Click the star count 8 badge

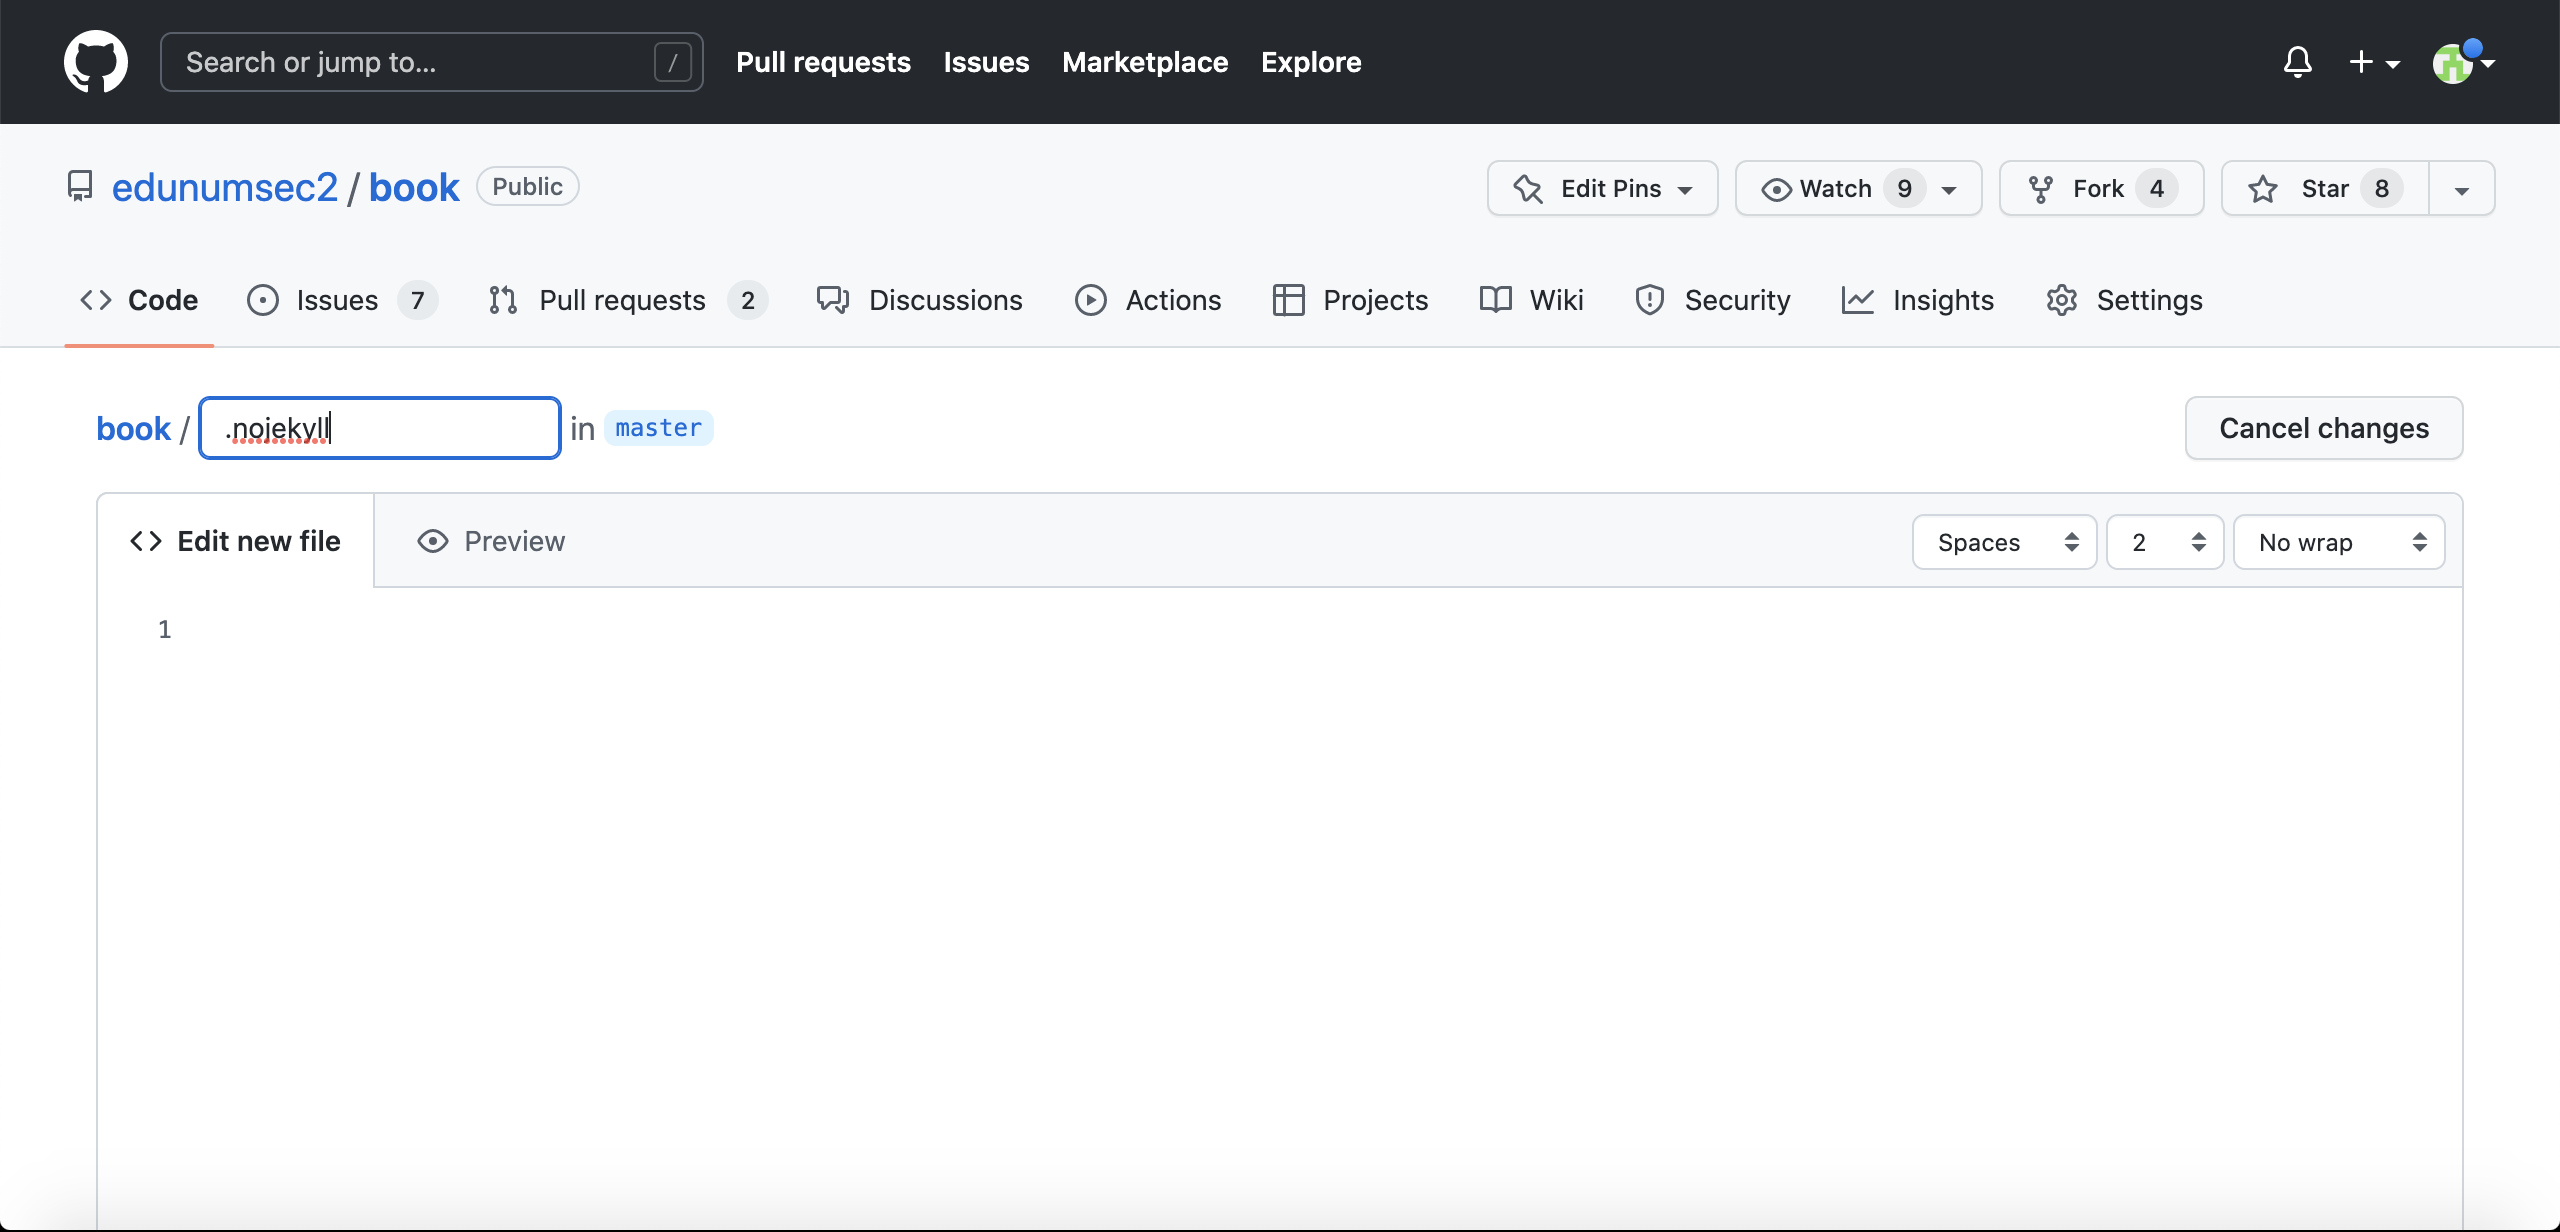2382,188
